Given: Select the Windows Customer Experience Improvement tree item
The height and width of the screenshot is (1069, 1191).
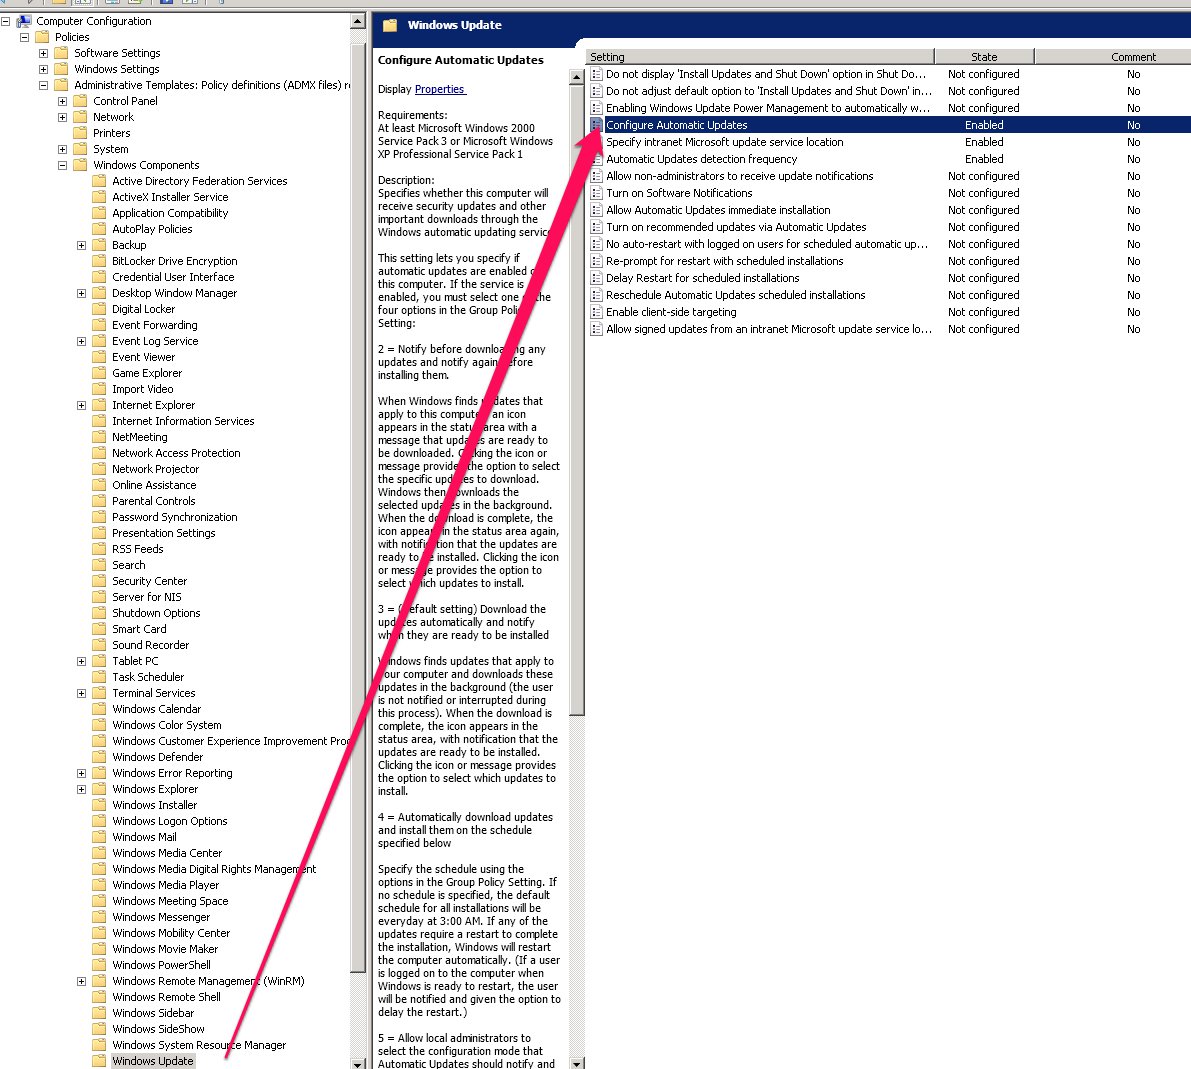Looking at the screenshot, I should point(231,742).
